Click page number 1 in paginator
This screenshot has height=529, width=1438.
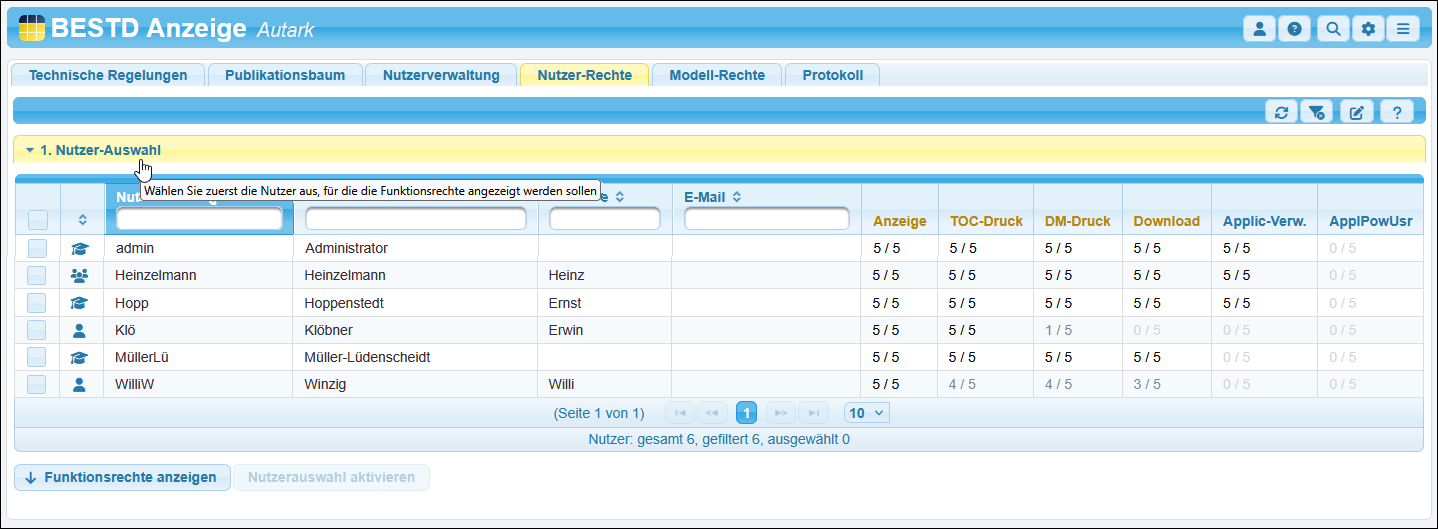pyautogui.click(x=747, y=412)
